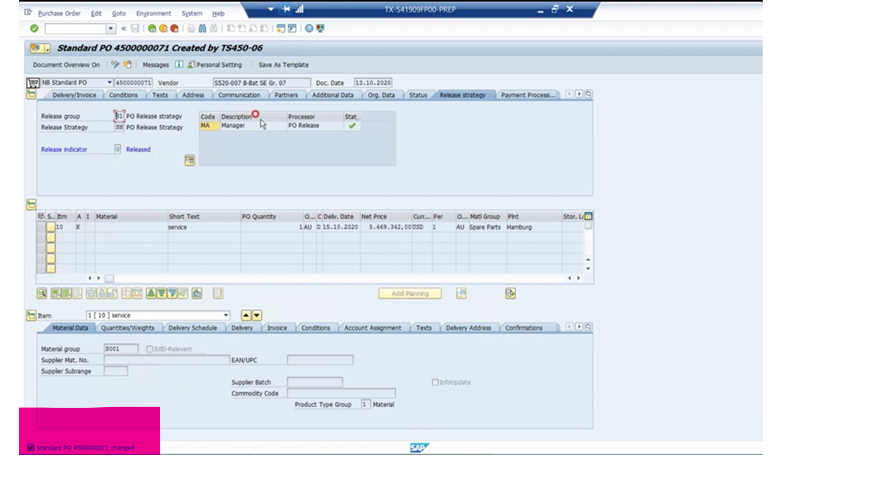Collapse the header section expander icon
Image resolution: width=876 pixels, height=483 pixels.
point(31,95)
